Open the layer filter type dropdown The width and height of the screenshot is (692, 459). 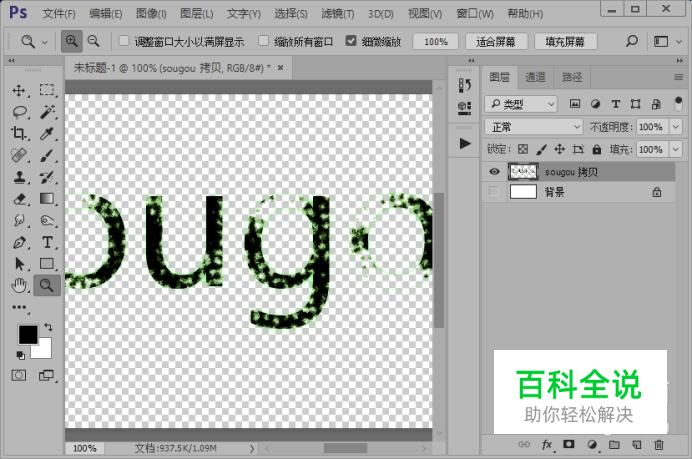pyautogui.click(x=521, y=104)
